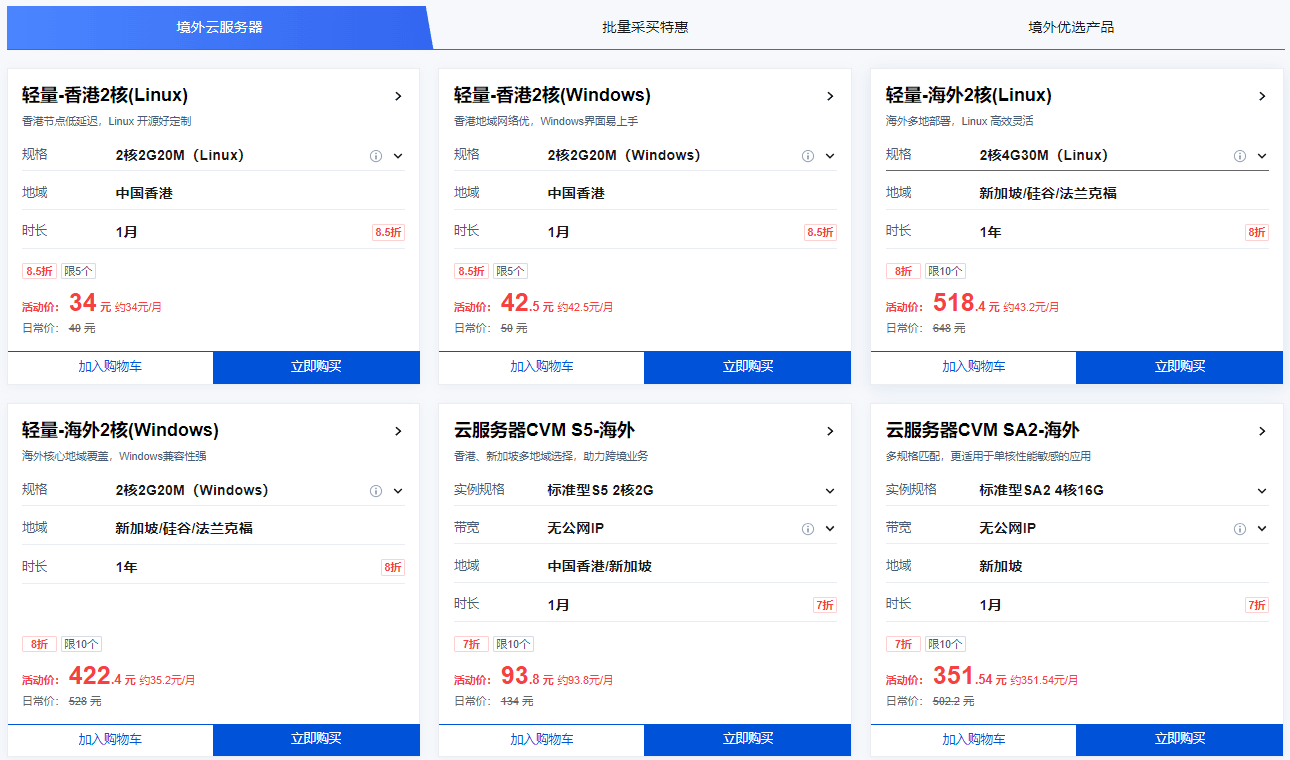Viewport: 1290px width, 760px height.
Task: Click info icon beside 2核2G20M（Windows）spec in 轻量-香港2核 card
Action: tap(808, 156)
